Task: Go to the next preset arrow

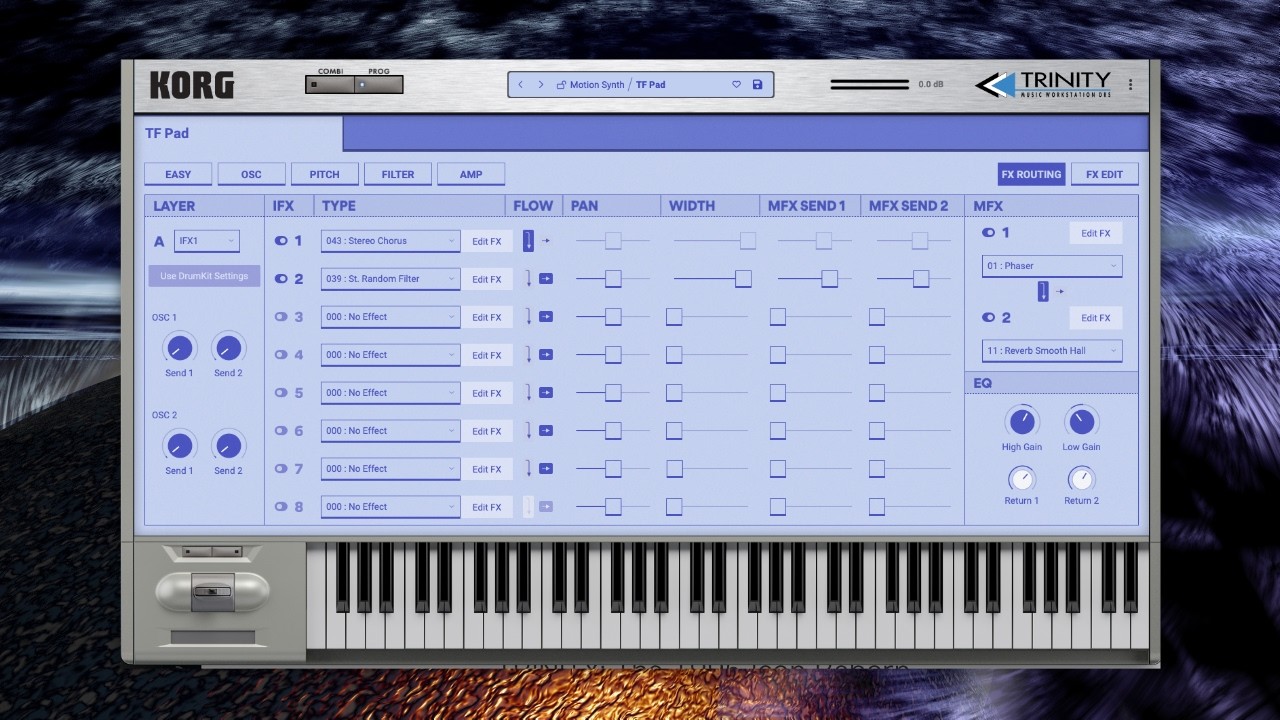Action: point(541,85)
